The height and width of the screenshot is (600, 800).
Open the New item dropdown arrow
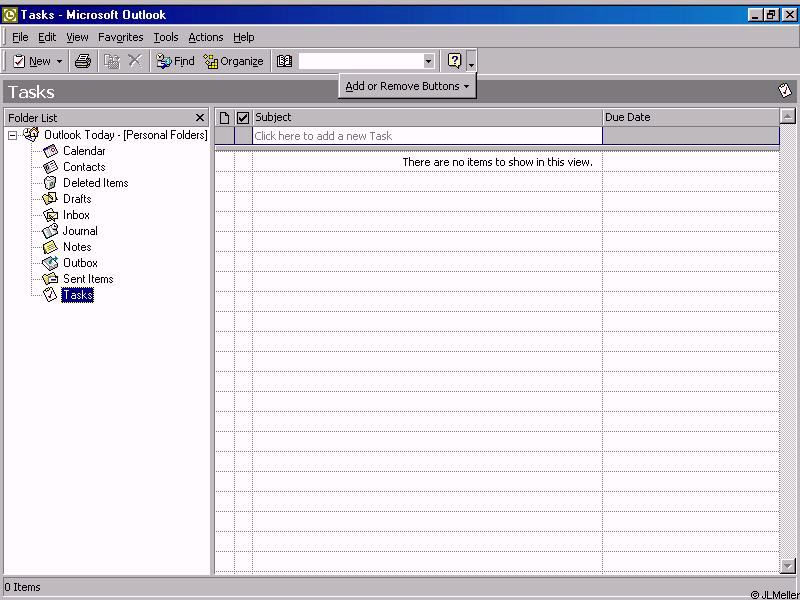[59, 62]
